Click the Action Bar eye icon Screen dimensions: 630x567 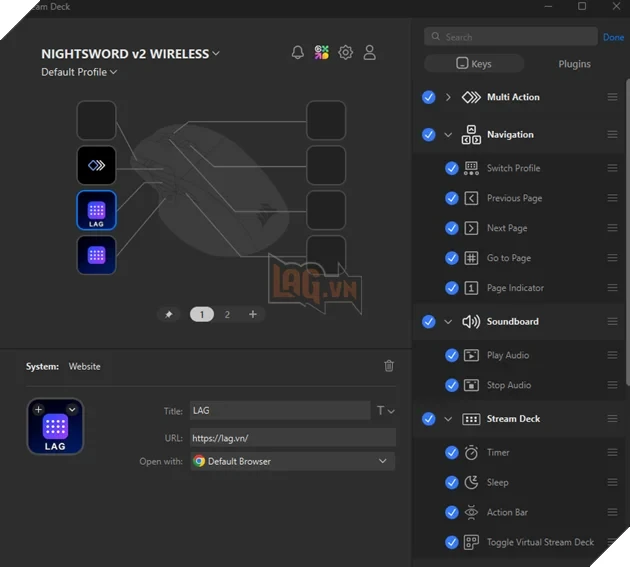click(471, 512)
